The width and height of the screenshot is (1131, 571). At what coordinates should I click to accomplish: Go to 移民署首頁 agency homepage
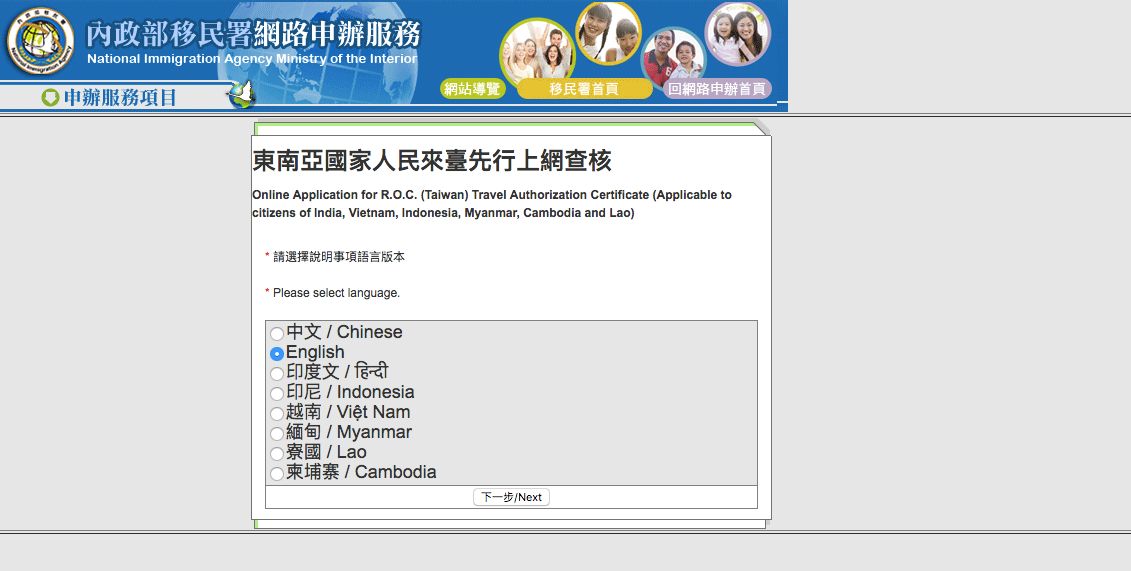(584, 89)
